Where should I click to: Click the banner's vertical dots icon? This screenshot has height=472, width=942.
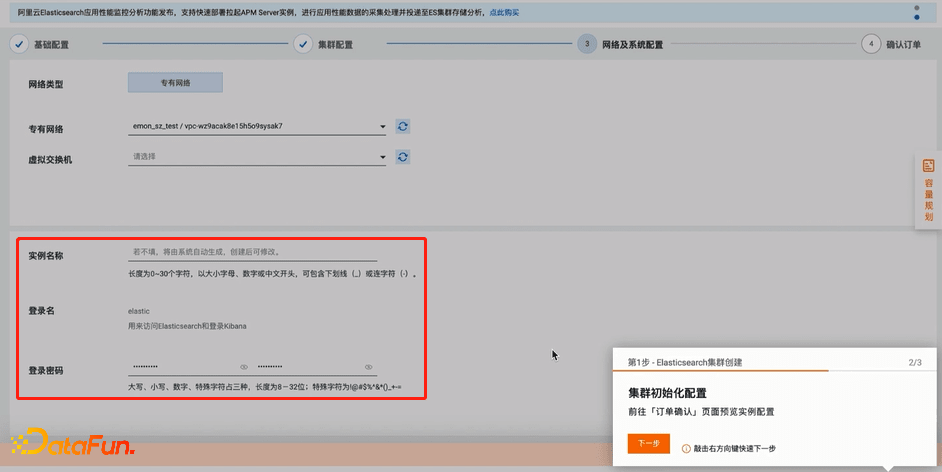[916, 13]
